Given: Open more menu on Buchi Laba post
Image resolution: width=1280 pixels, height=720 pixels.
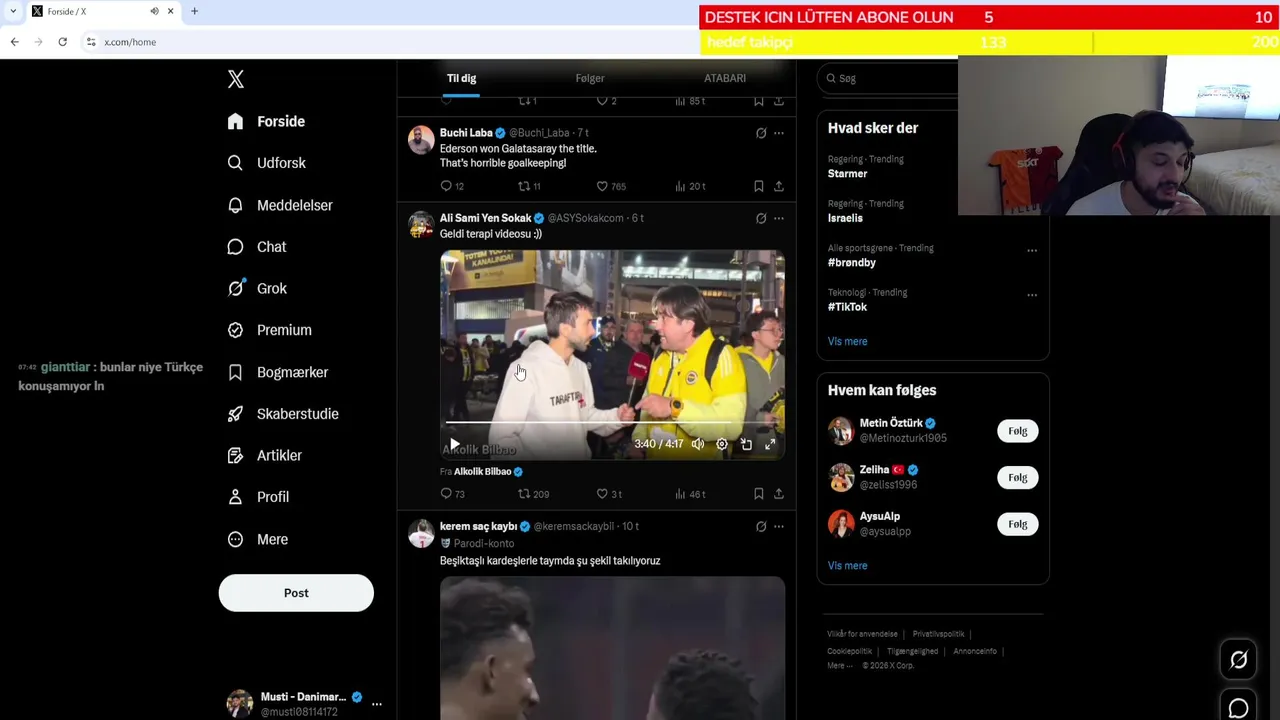Looking at the screenshot, I should 779,133.
